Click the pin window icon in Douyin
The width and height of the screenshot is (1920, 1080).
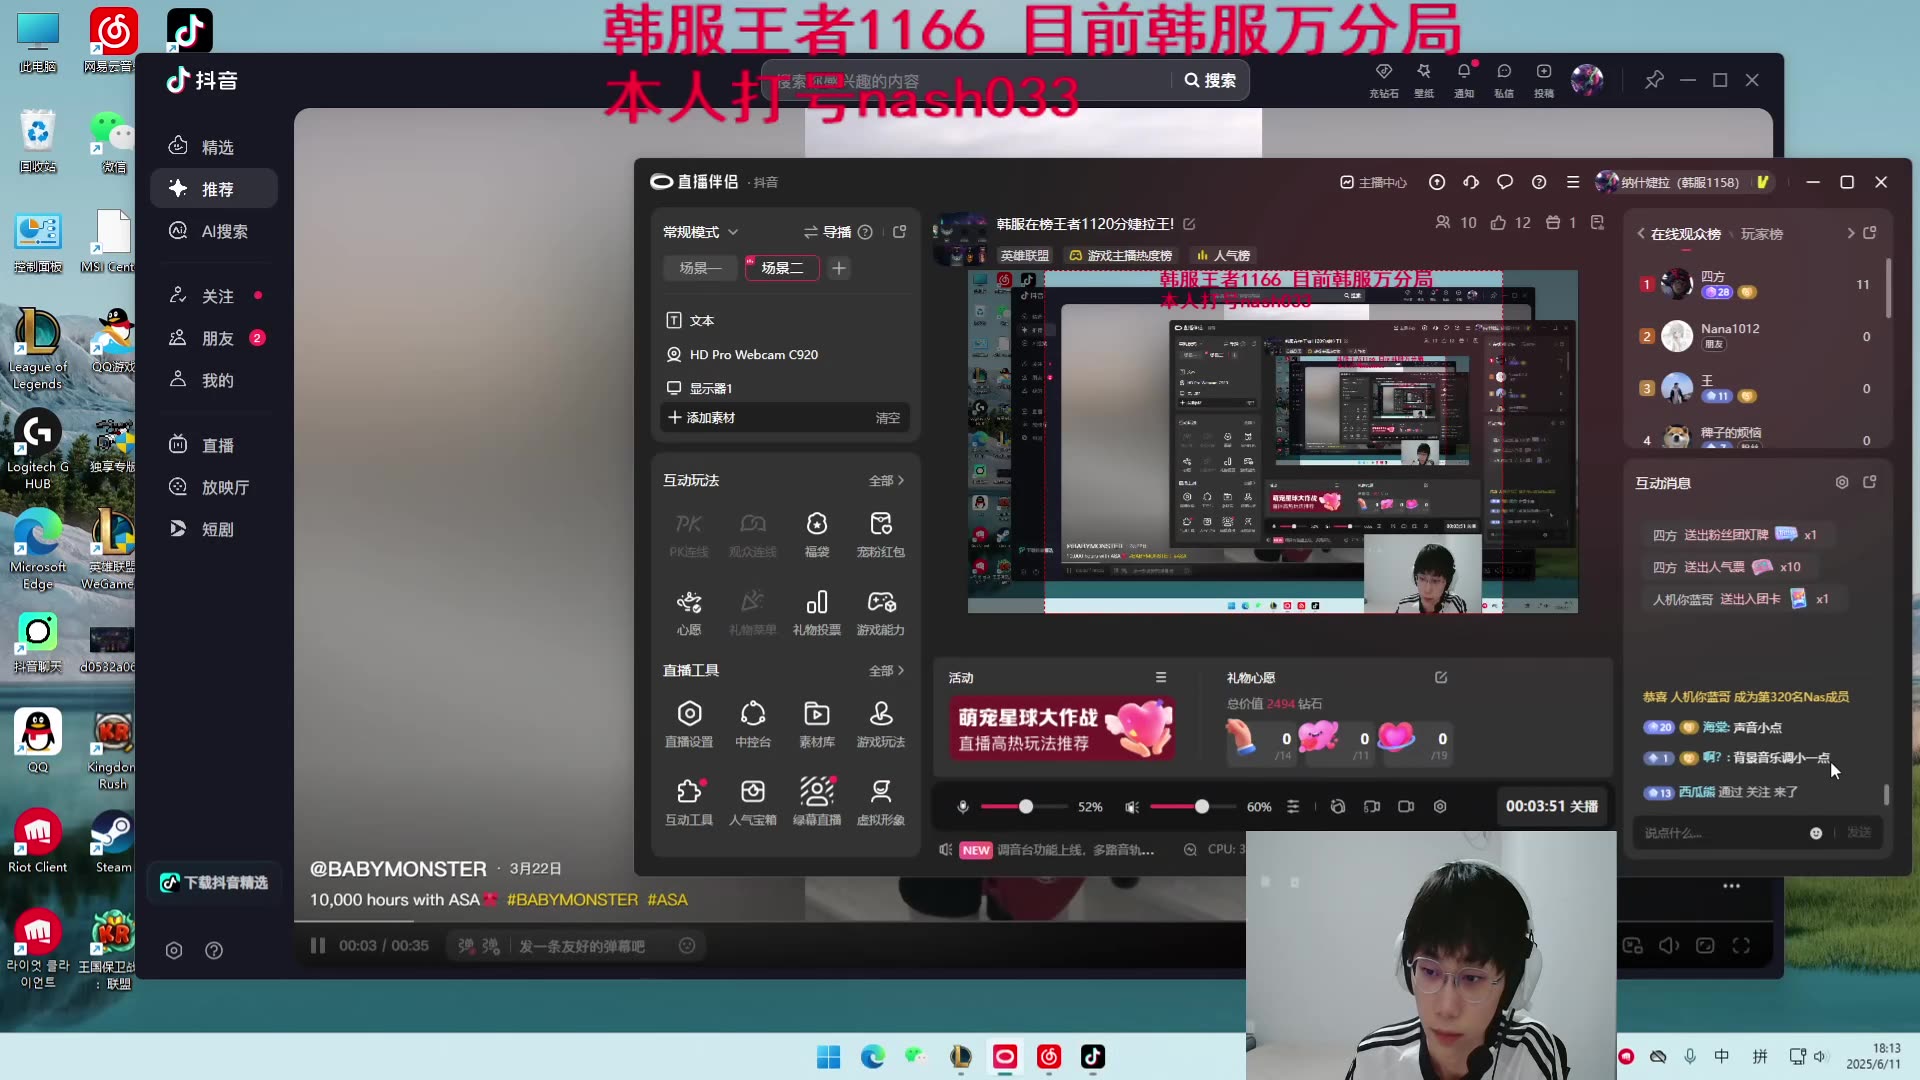pyautogui.click(x=1654, y=80)
